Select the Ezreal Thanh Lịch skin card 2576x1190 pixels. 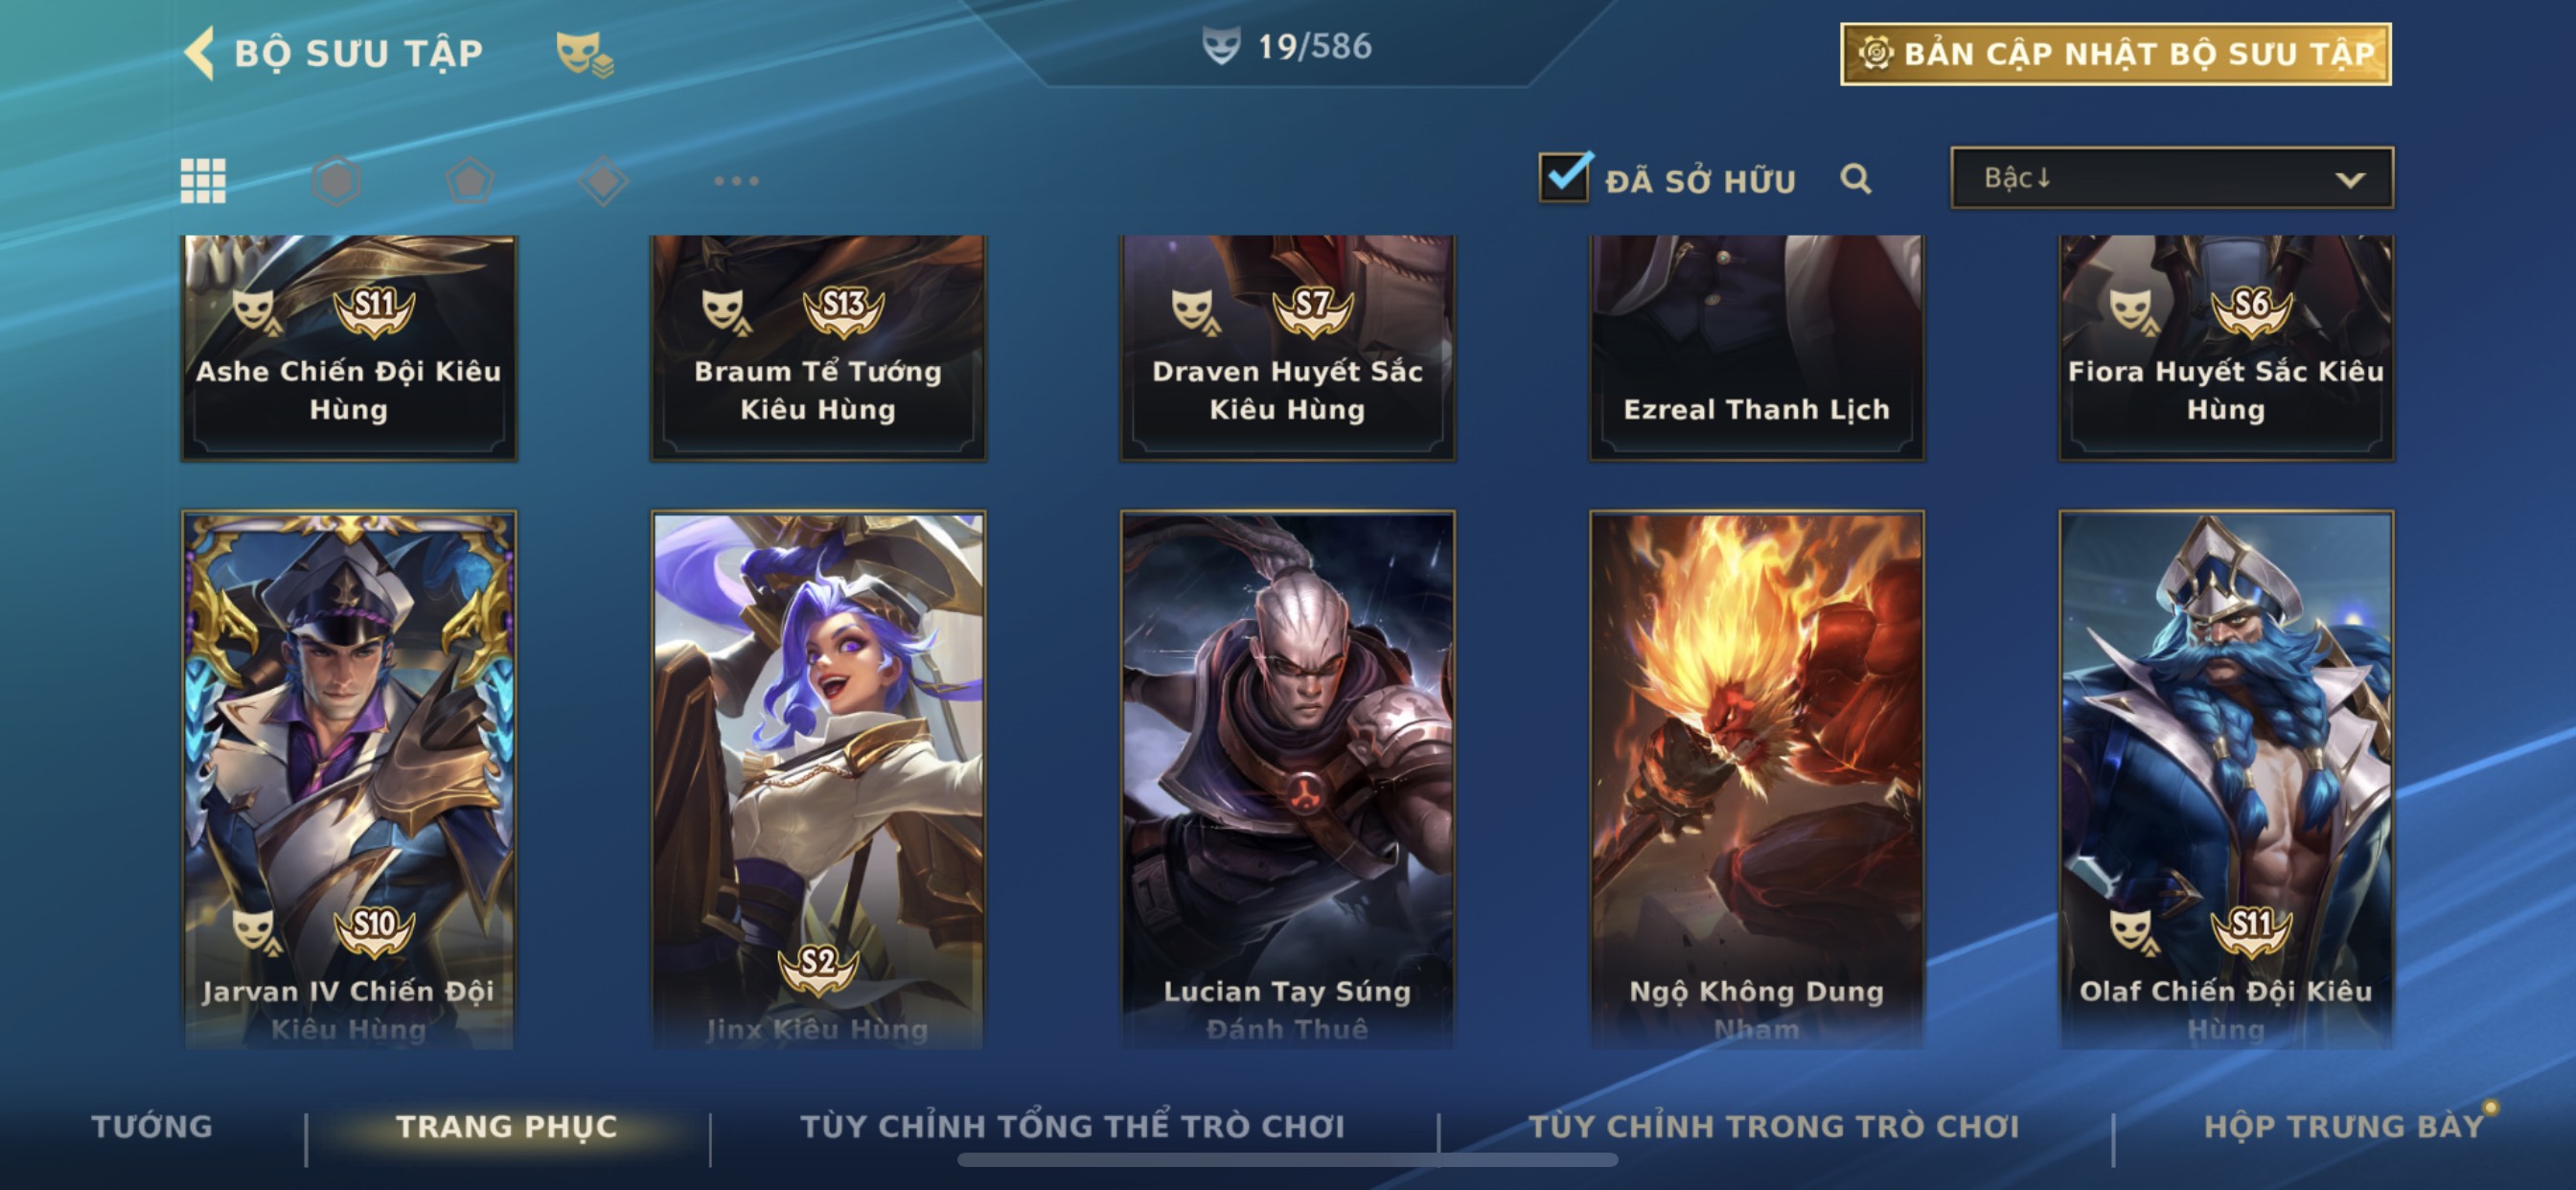[1757, 348]
